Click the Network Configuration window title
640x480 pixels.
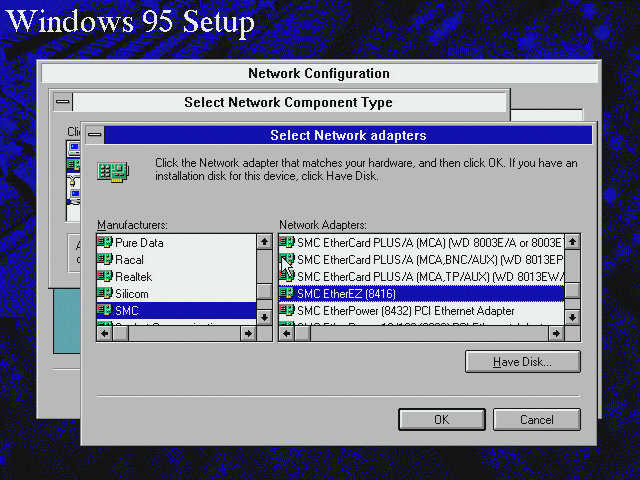(319, 73)
